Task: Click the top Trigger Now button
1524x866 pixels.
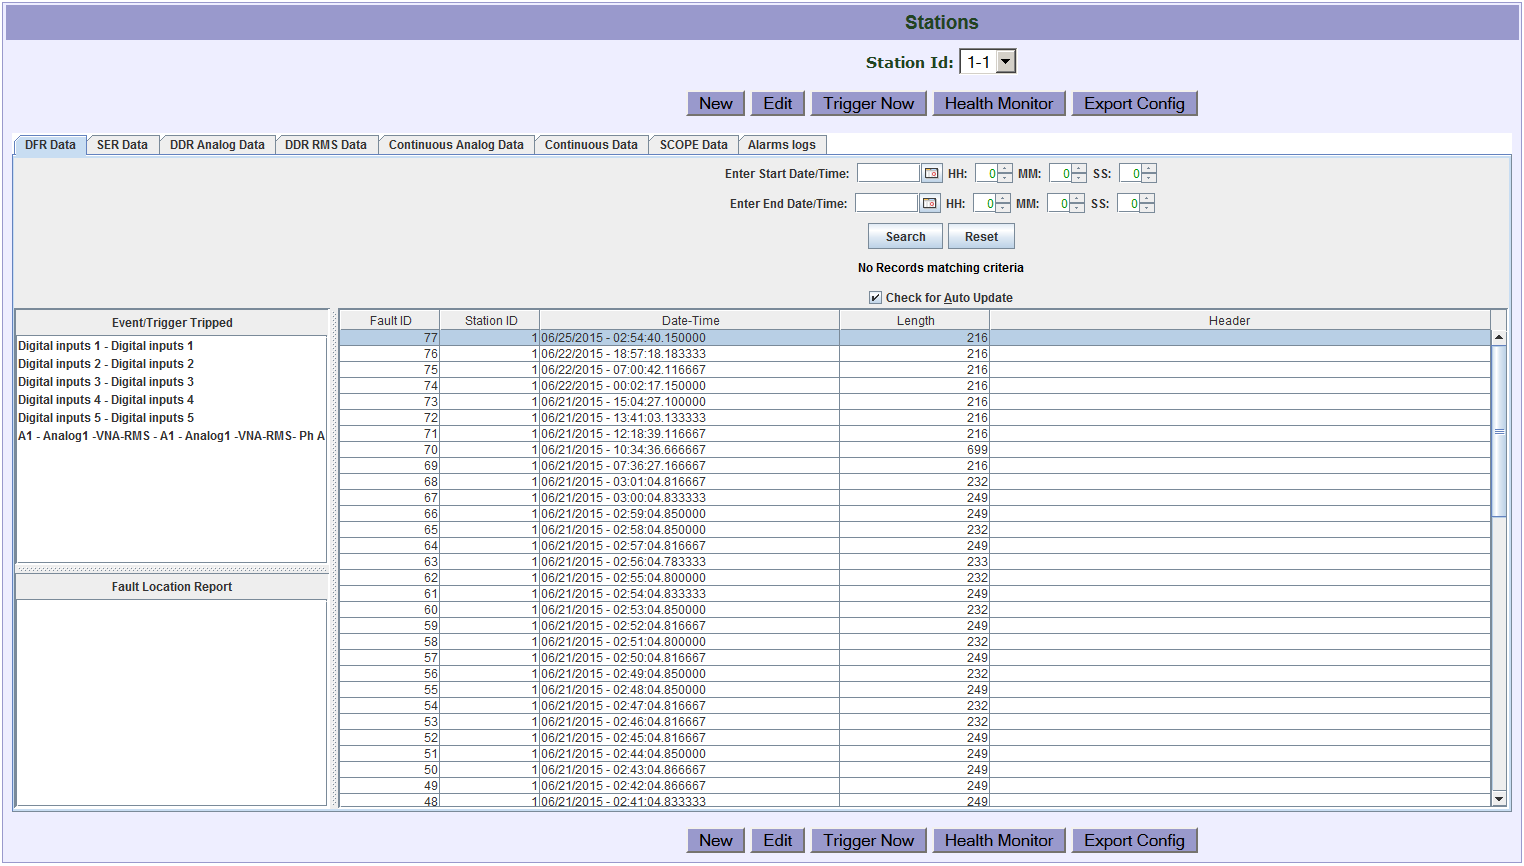Action: click(x=869, y=104)
